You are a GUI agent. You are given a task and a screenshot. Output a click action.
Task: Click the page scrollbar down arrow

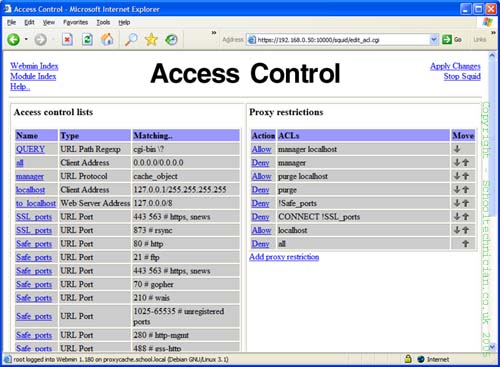point(492,347)
